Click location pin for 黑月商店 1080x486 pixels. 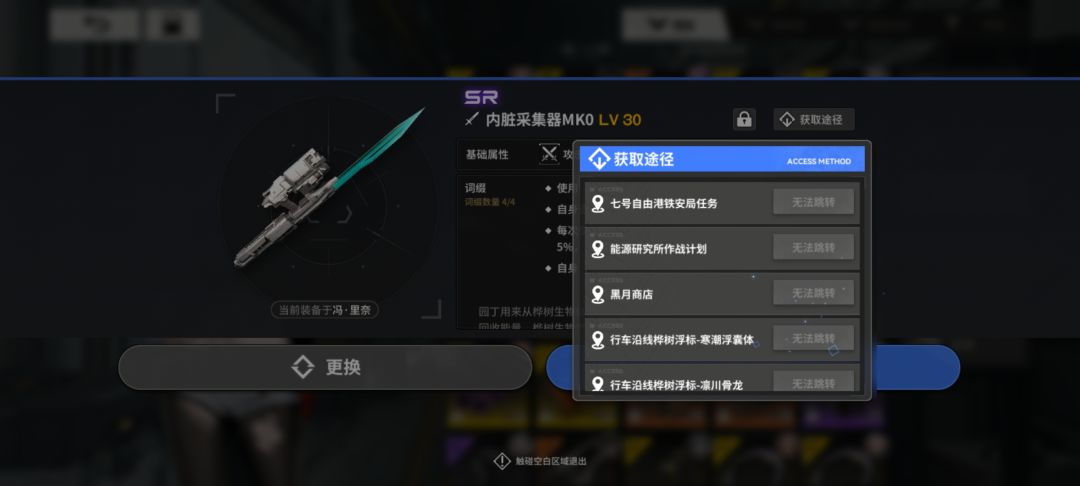tap(598, 295)
